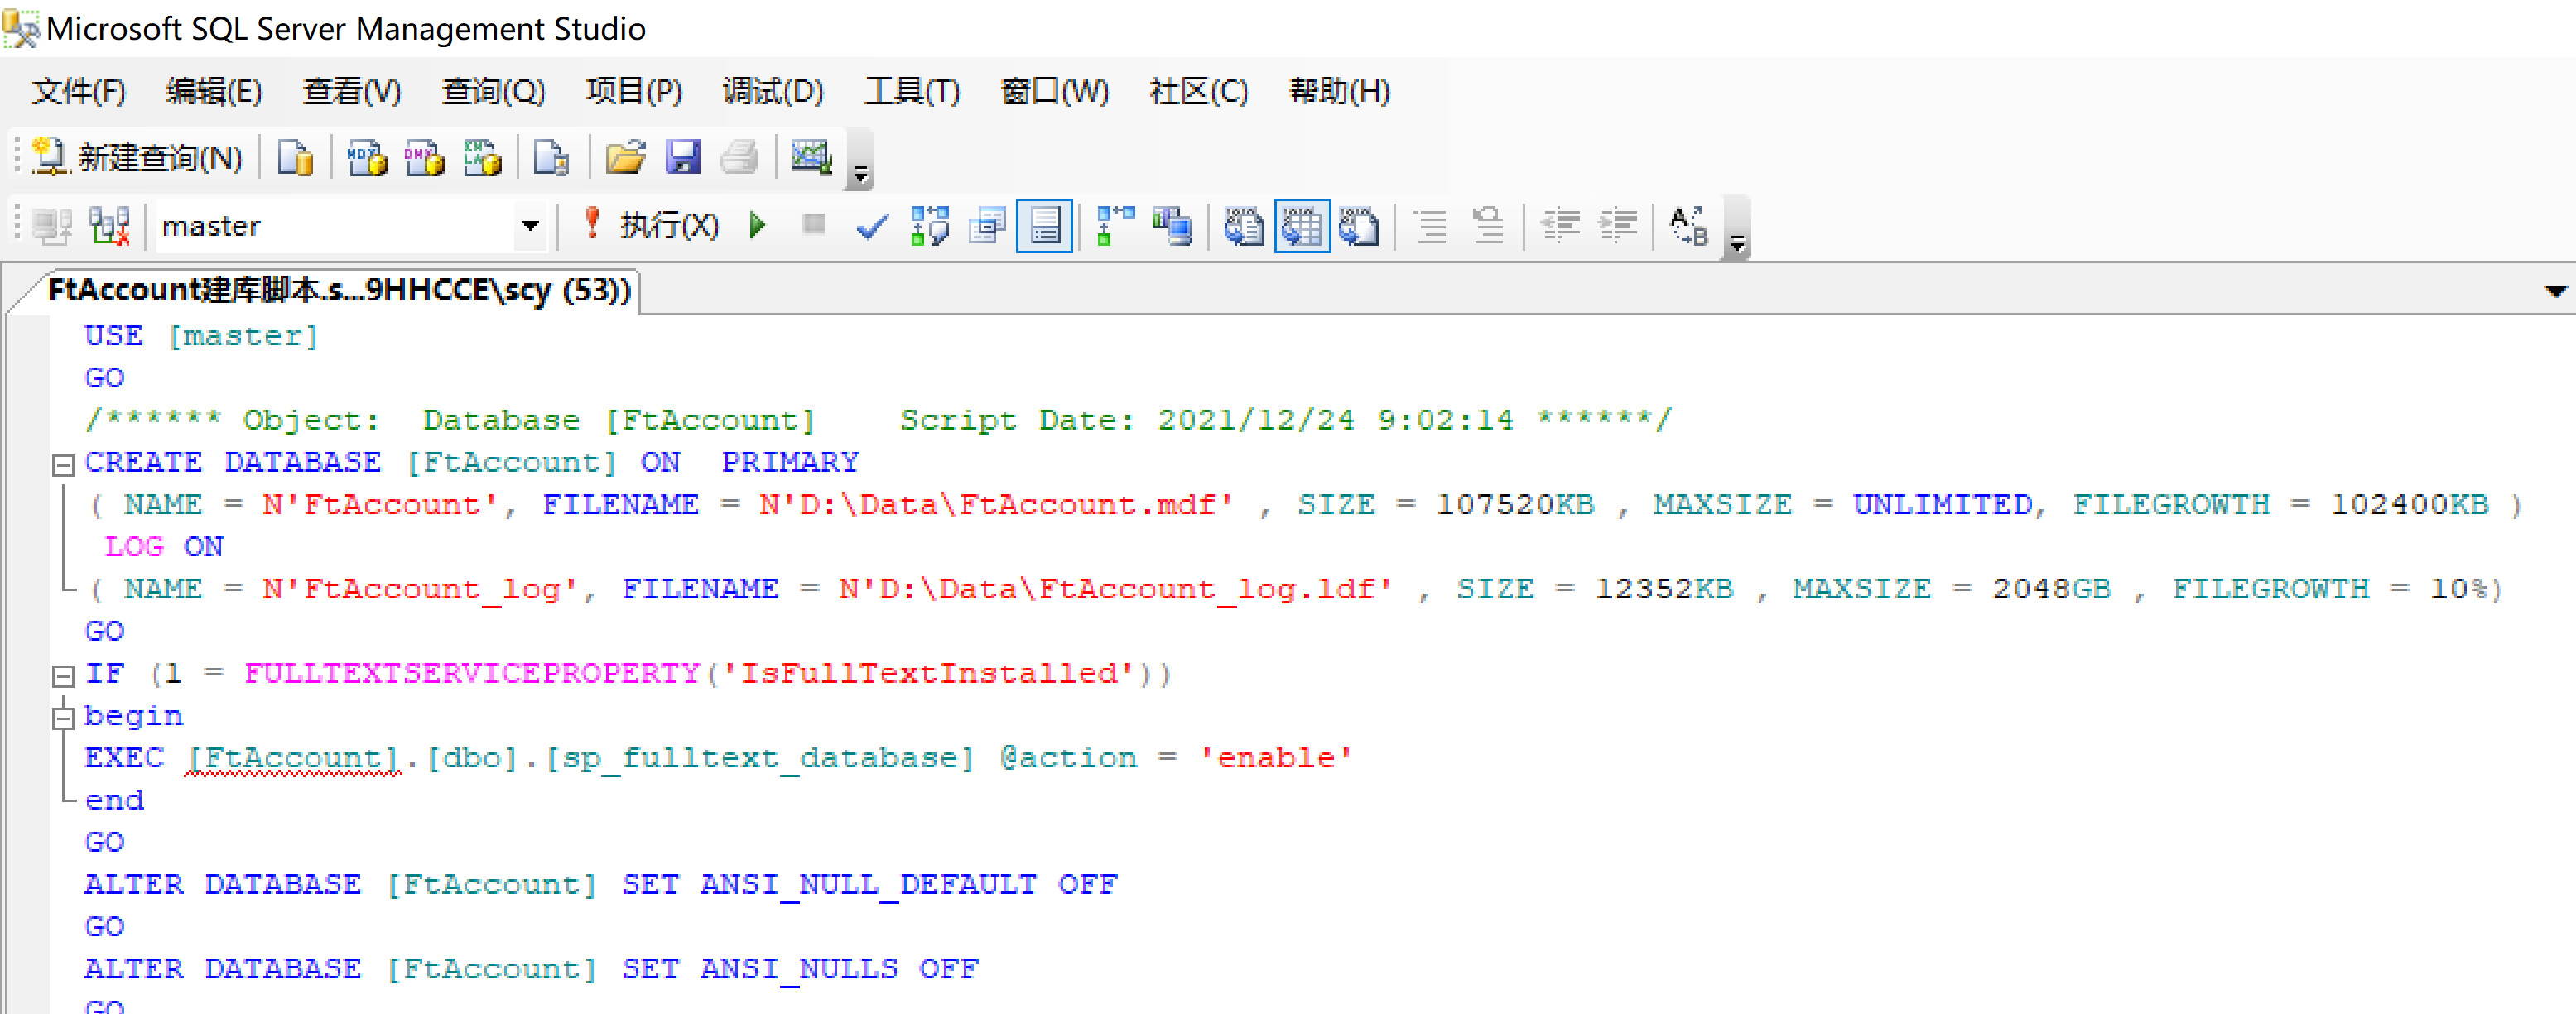Open the Activity Monitor
Screen dimensions: 2576x1014
[811, 157]
